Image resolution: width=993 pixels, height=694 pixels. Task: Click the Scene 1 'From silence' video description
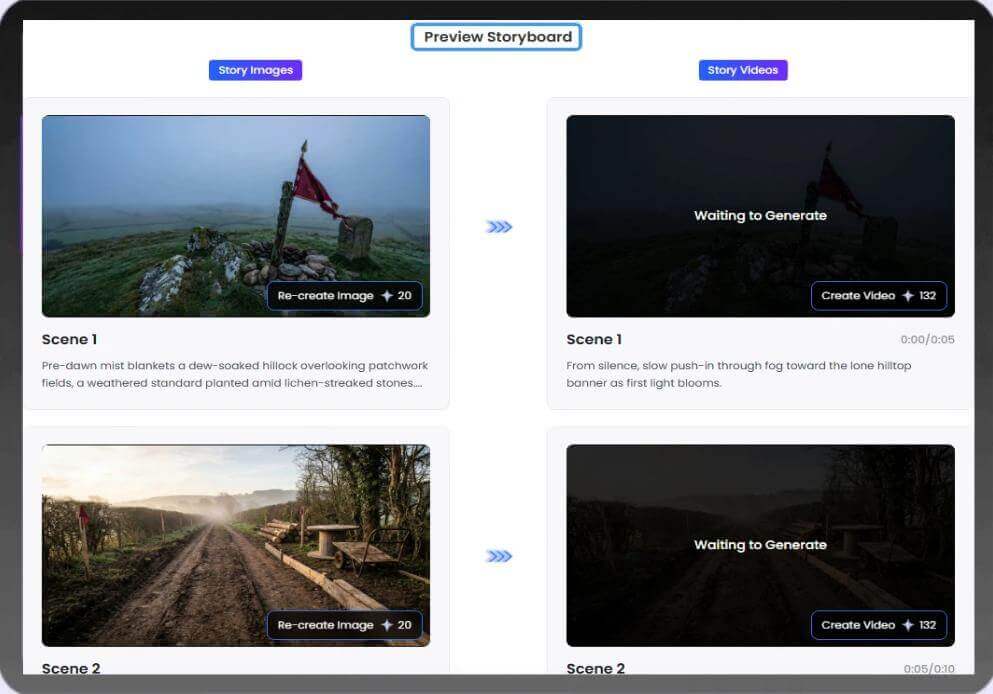tap(738, 374)
